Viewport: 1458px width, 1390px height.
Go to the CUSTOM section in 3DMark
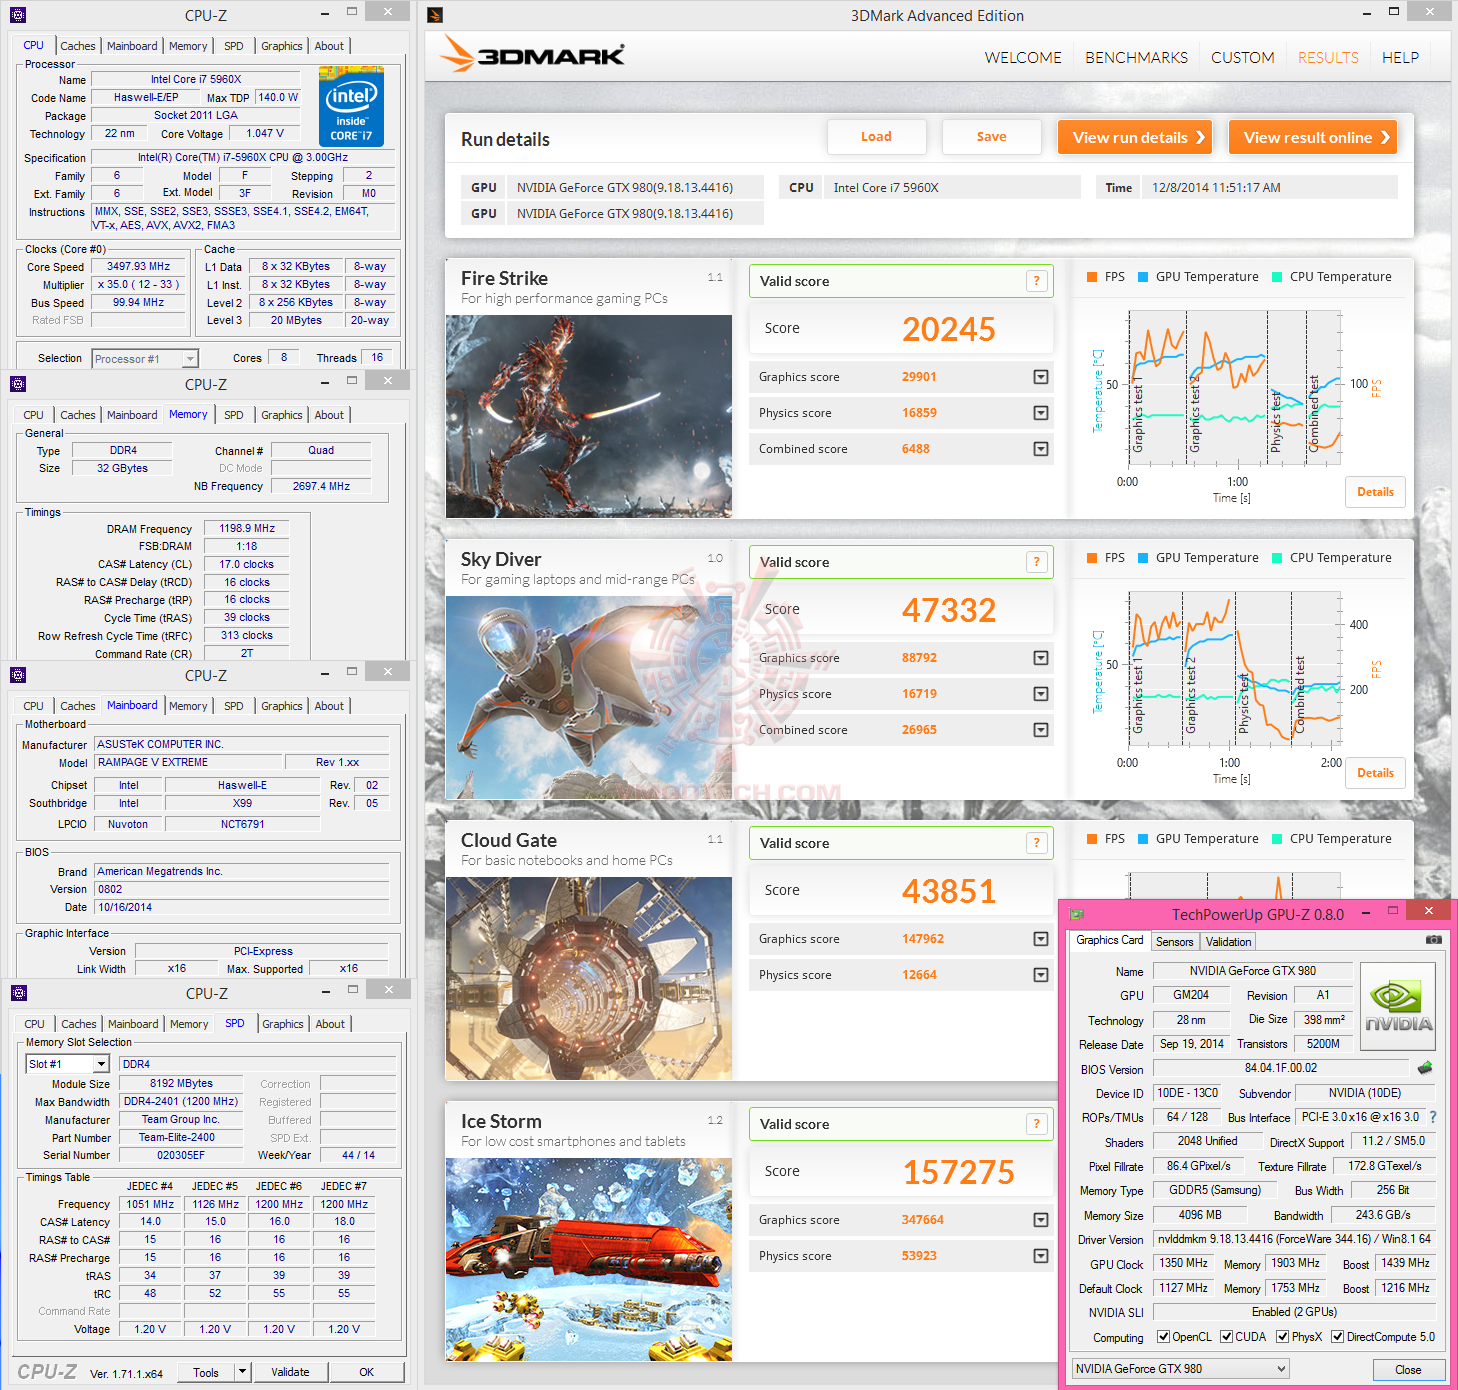pyautogui.click(x=1243, y=57)
